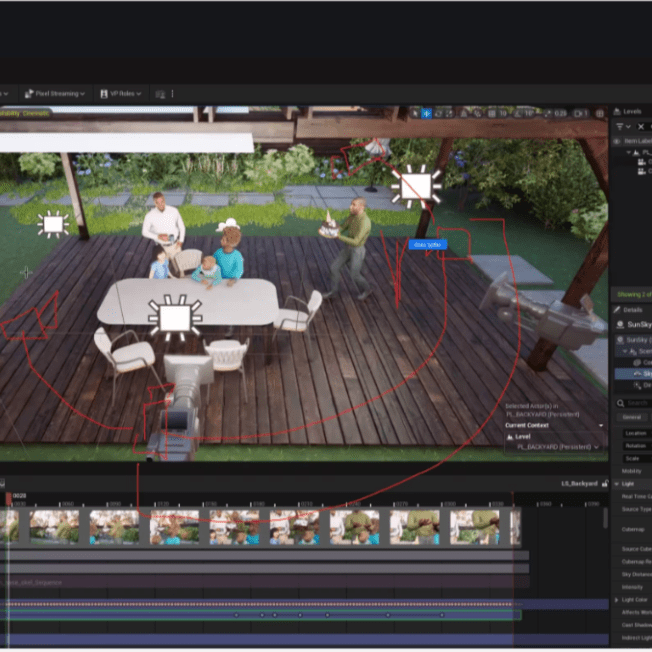Open the Pixel Streaming dropdown
The height and width of the screenshot is (652, 652).
click(x=55, y=94)
